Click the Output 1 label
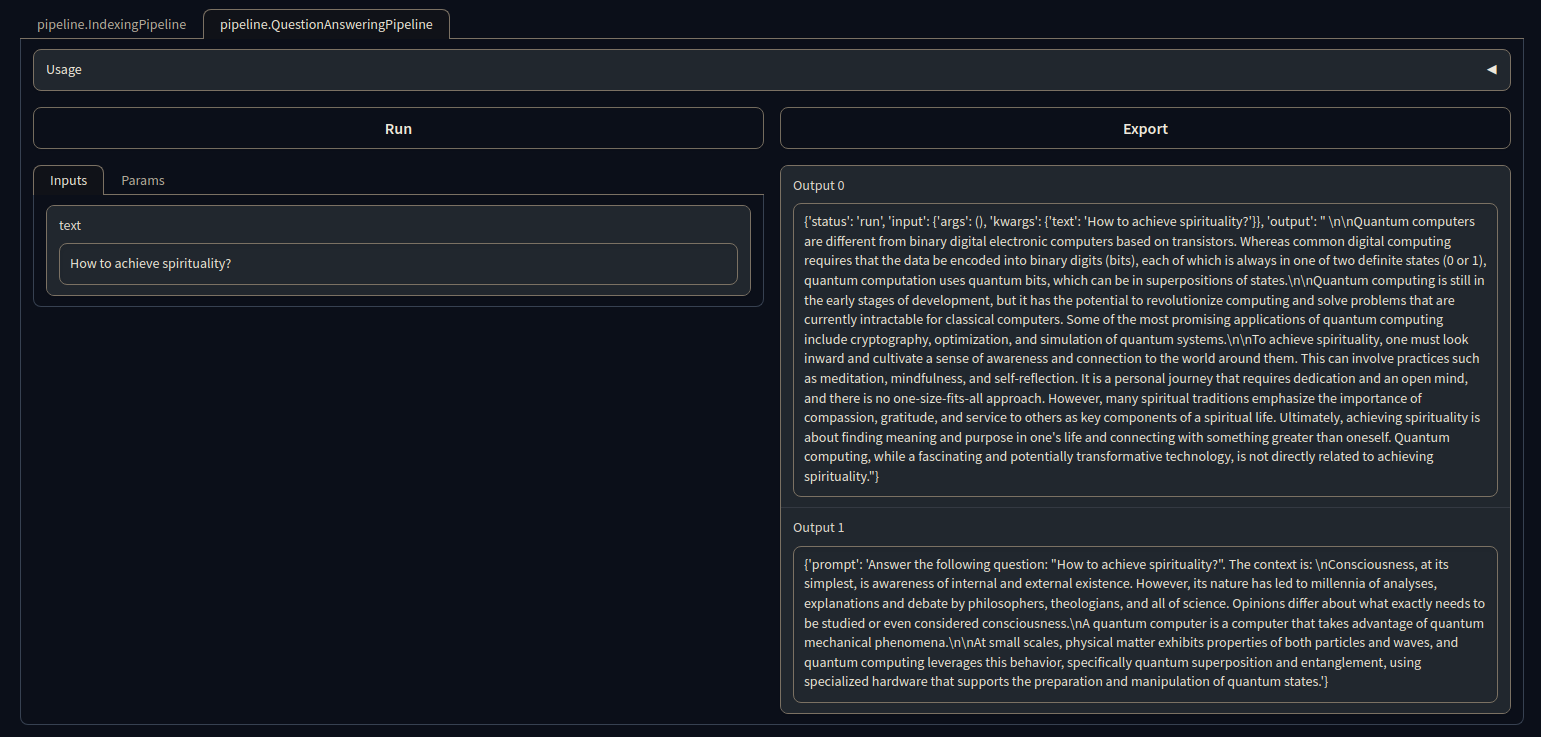The image size is (1541, 737). pos(818,527)
